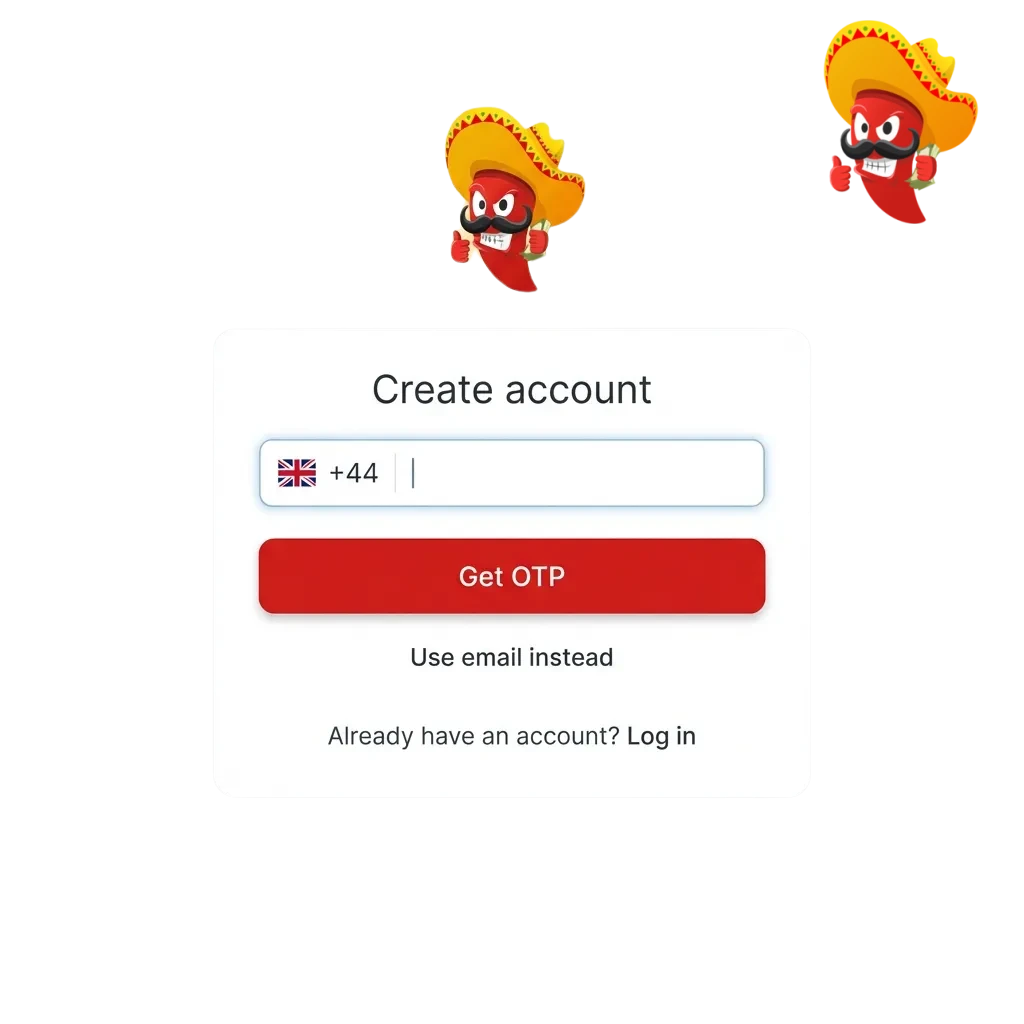The image size is (1024, 1024).
Task: Click the left thumbs-up hand of top-right mascot
Action: click(x=840, y=174)
